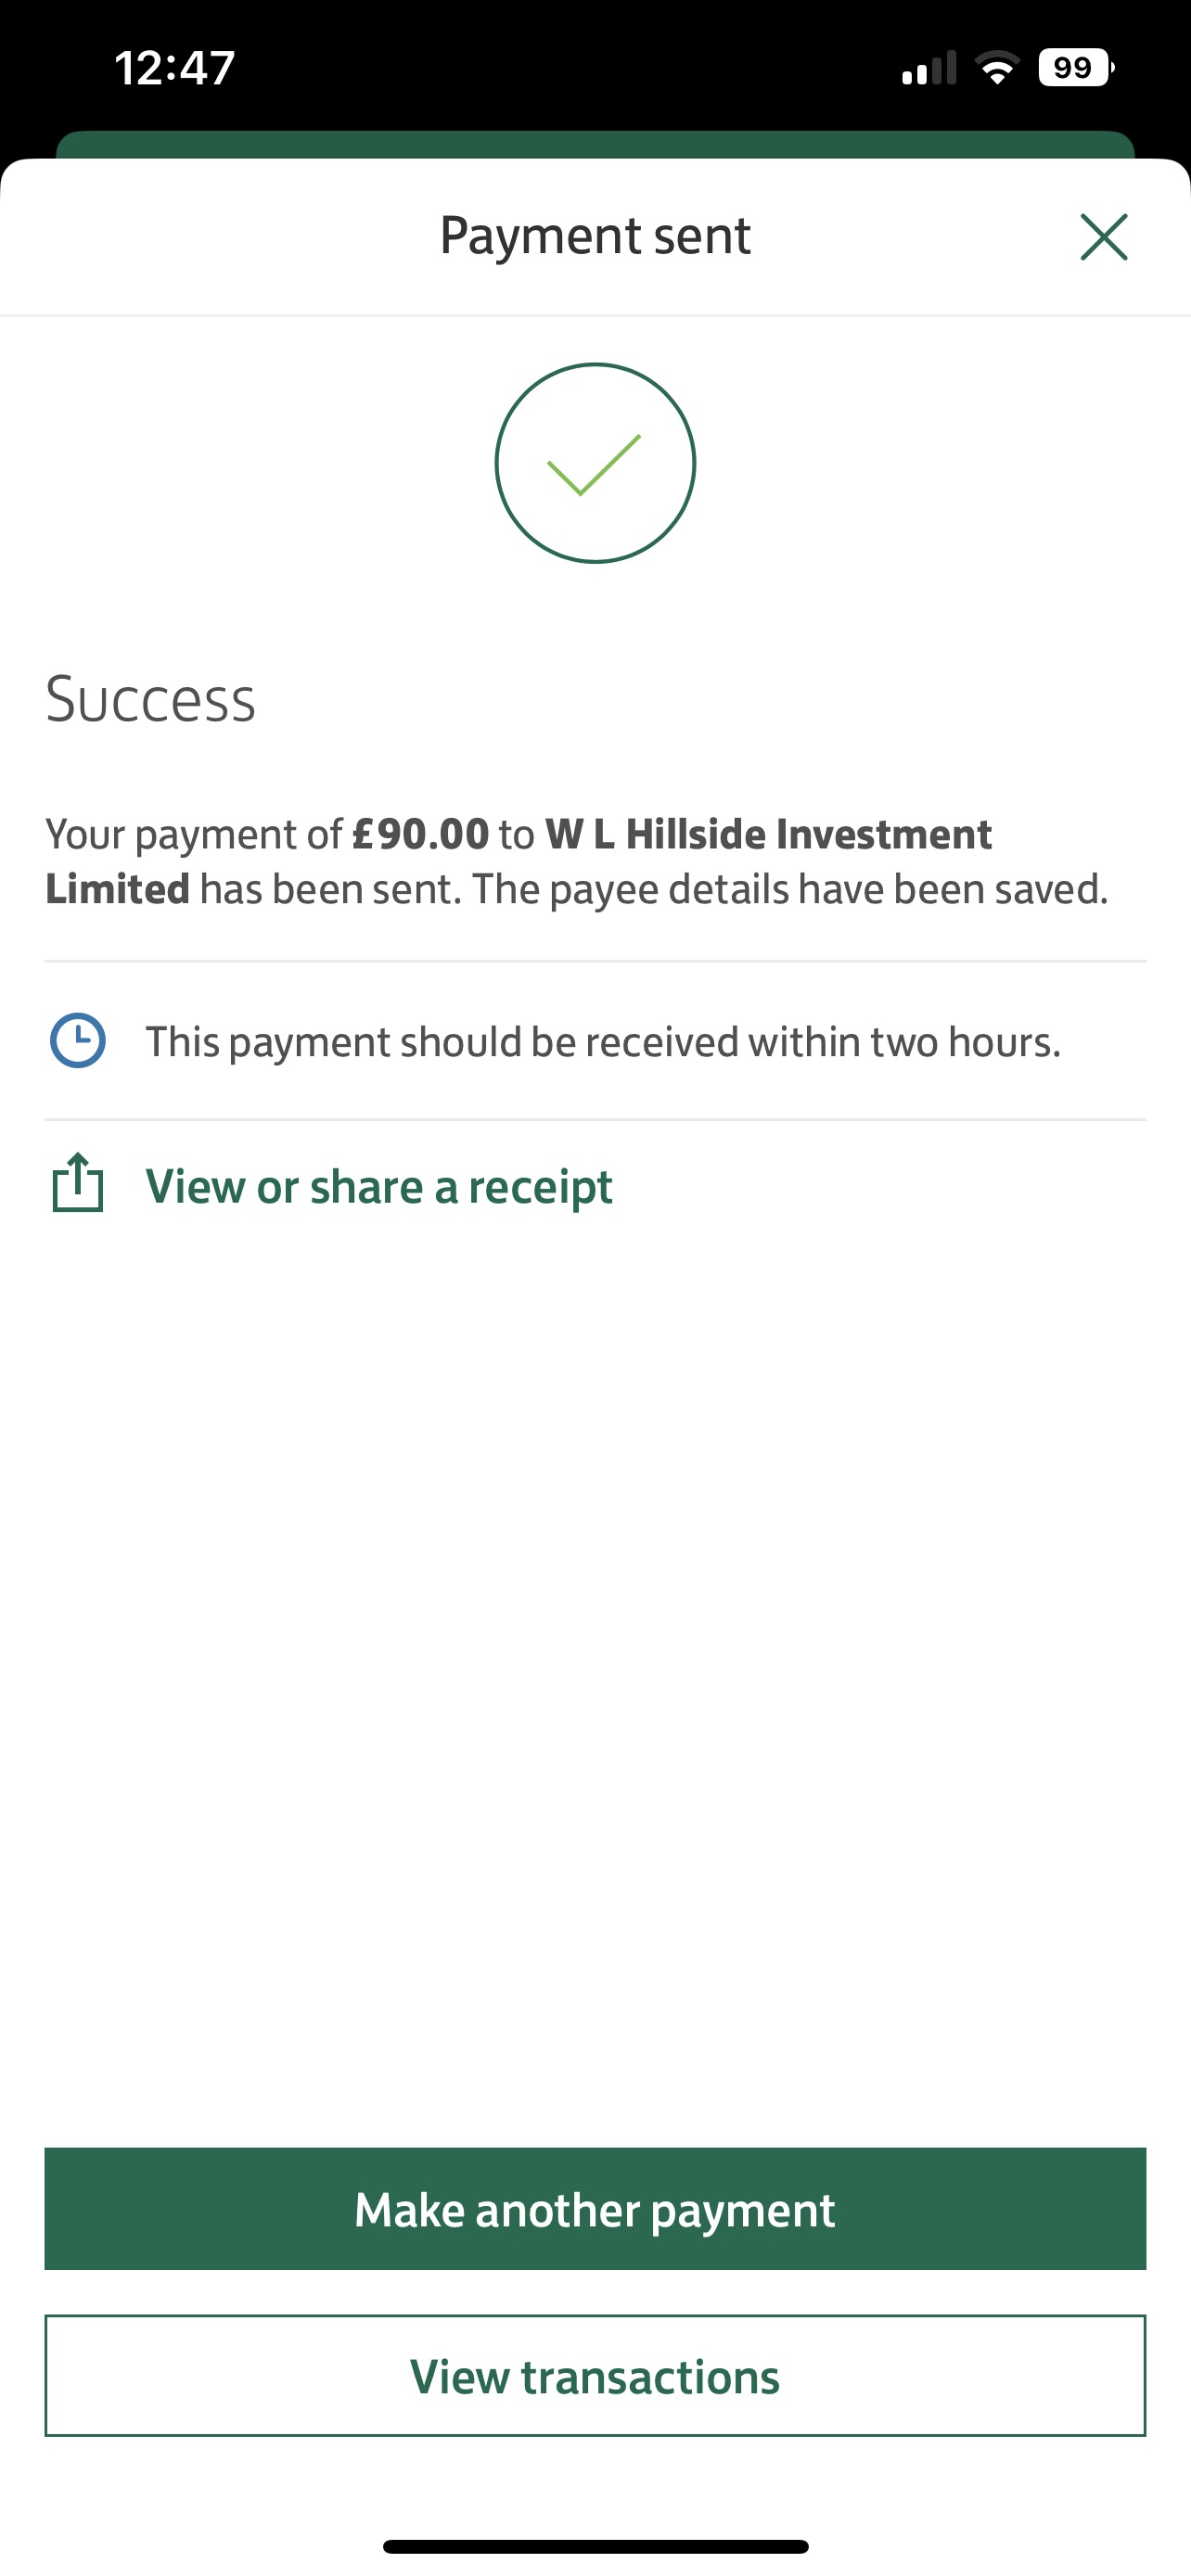The height and width of the screenshot is (2576, 1191).
Task: Open View transactions
Action: click(x=595, y=2376)
